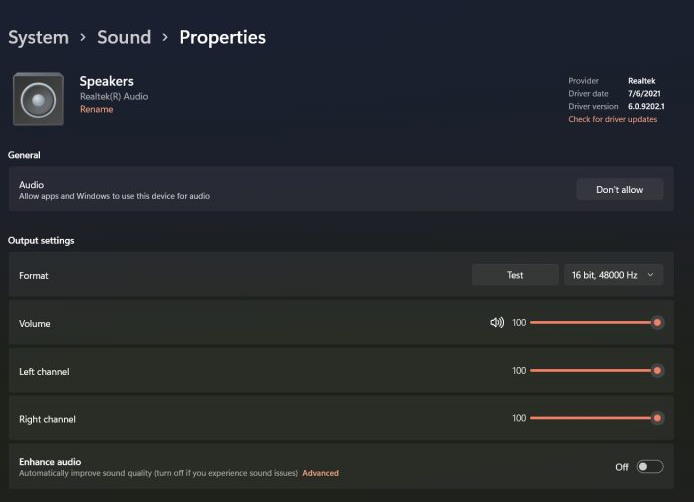This screenshot has height=502, width=694.
Task: Click the speaker device icon
Action: click(38, 99)
